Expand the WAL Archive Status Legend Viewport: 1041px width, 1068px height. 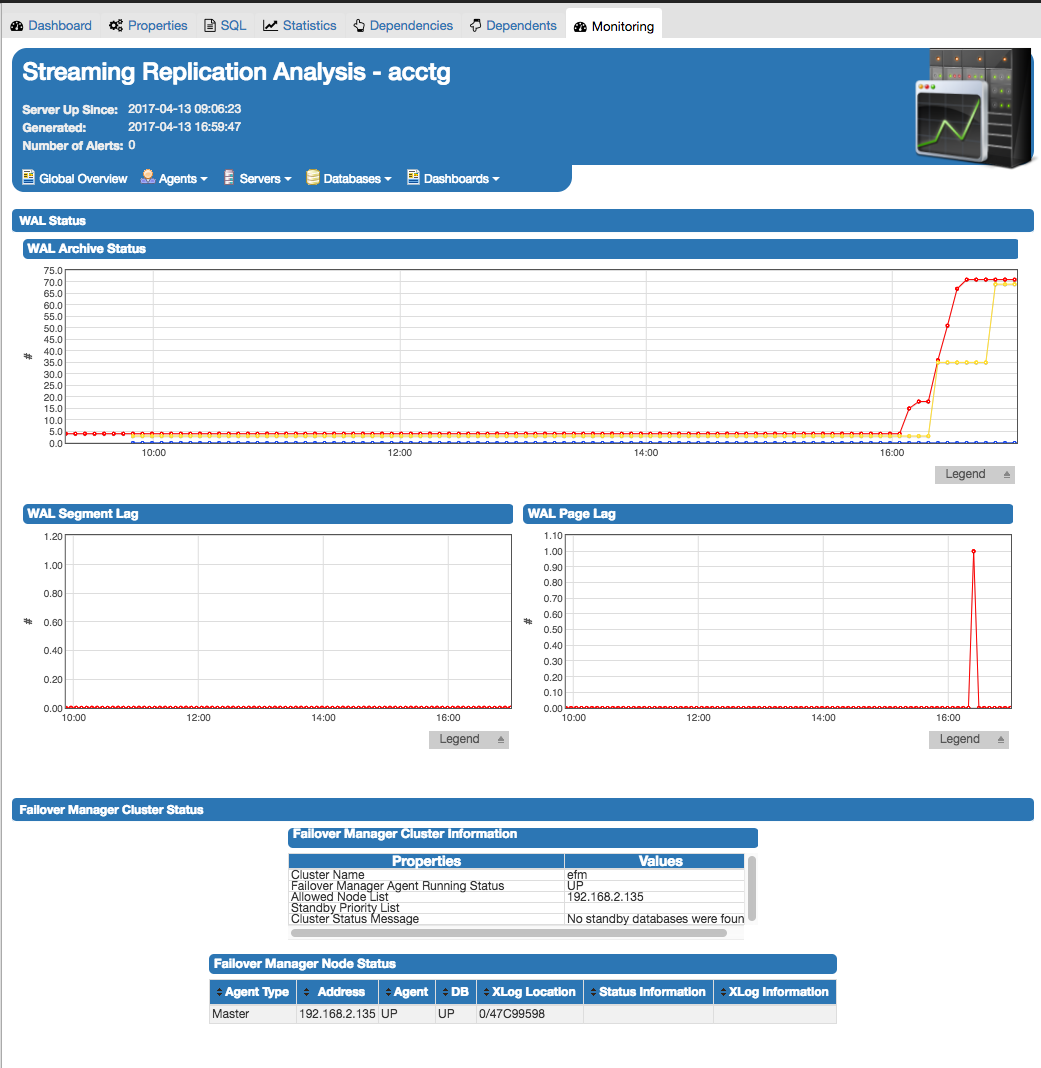pyautogui.click(x=975, y=474)
